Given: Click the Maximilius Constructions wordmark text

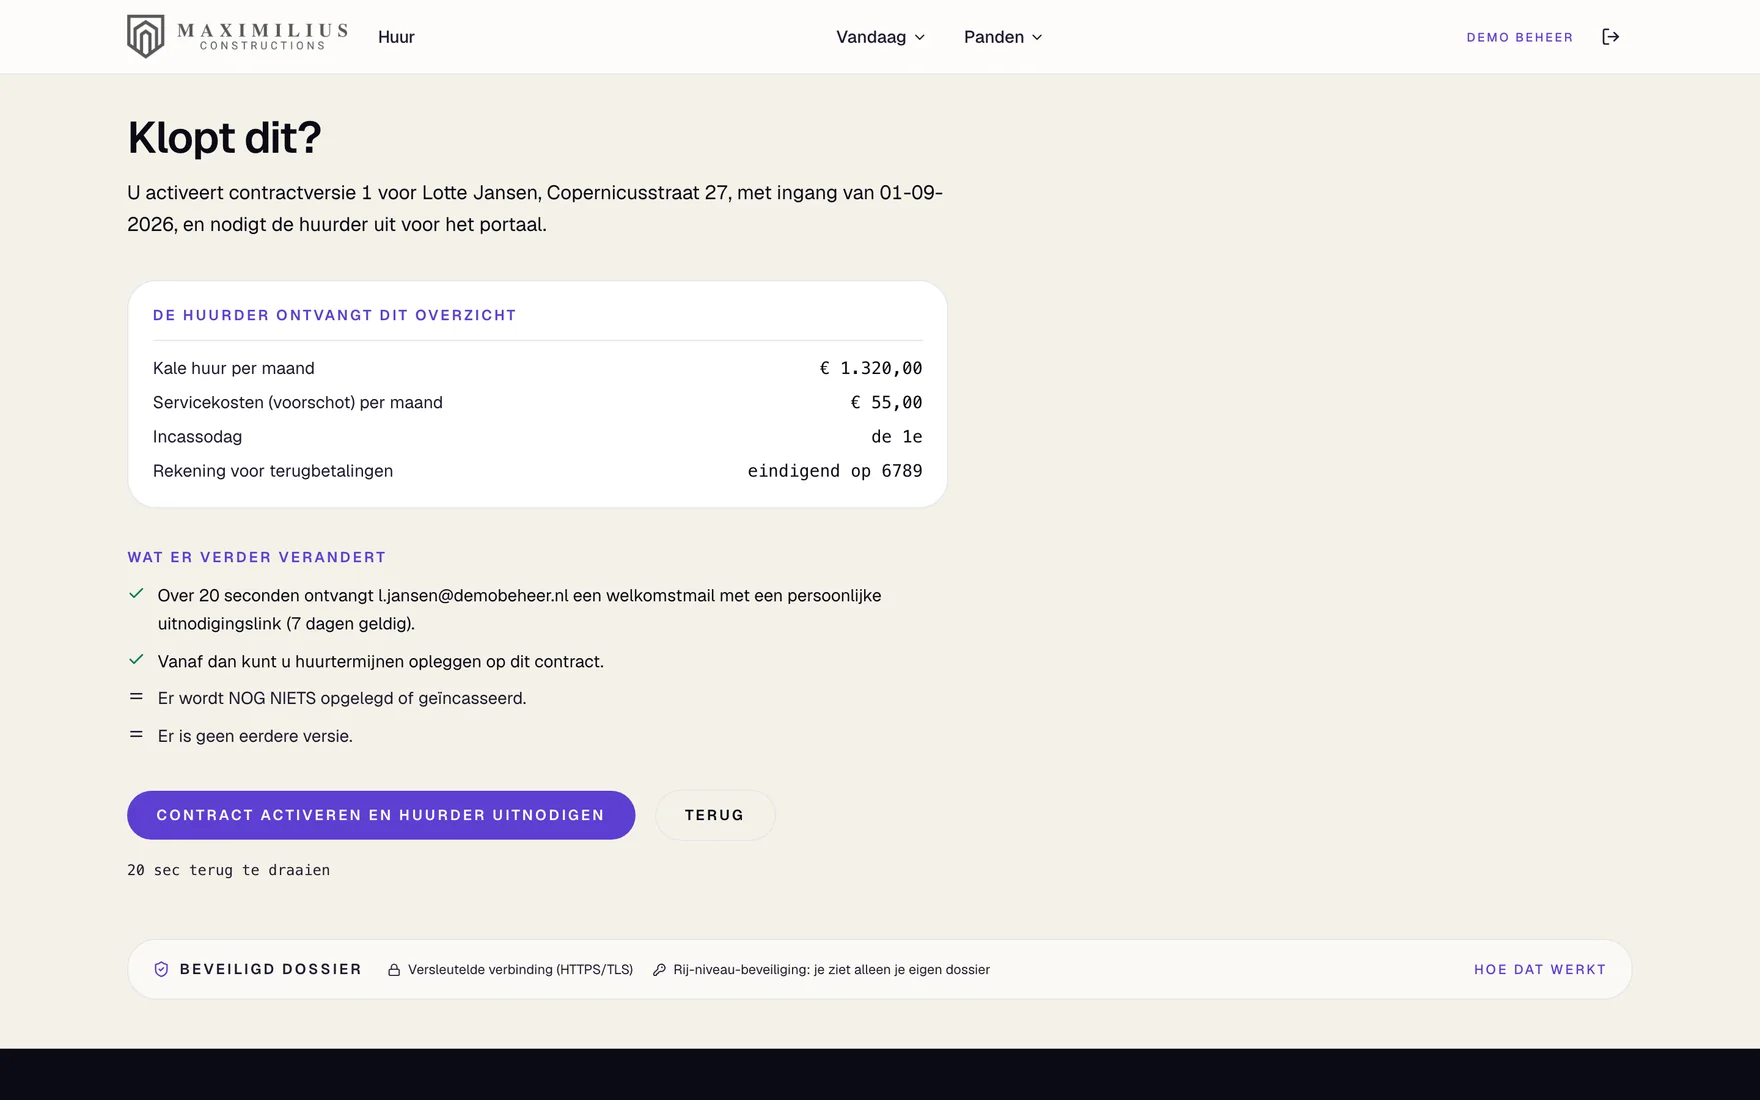Looking at the screenshot, I should 263,37.
